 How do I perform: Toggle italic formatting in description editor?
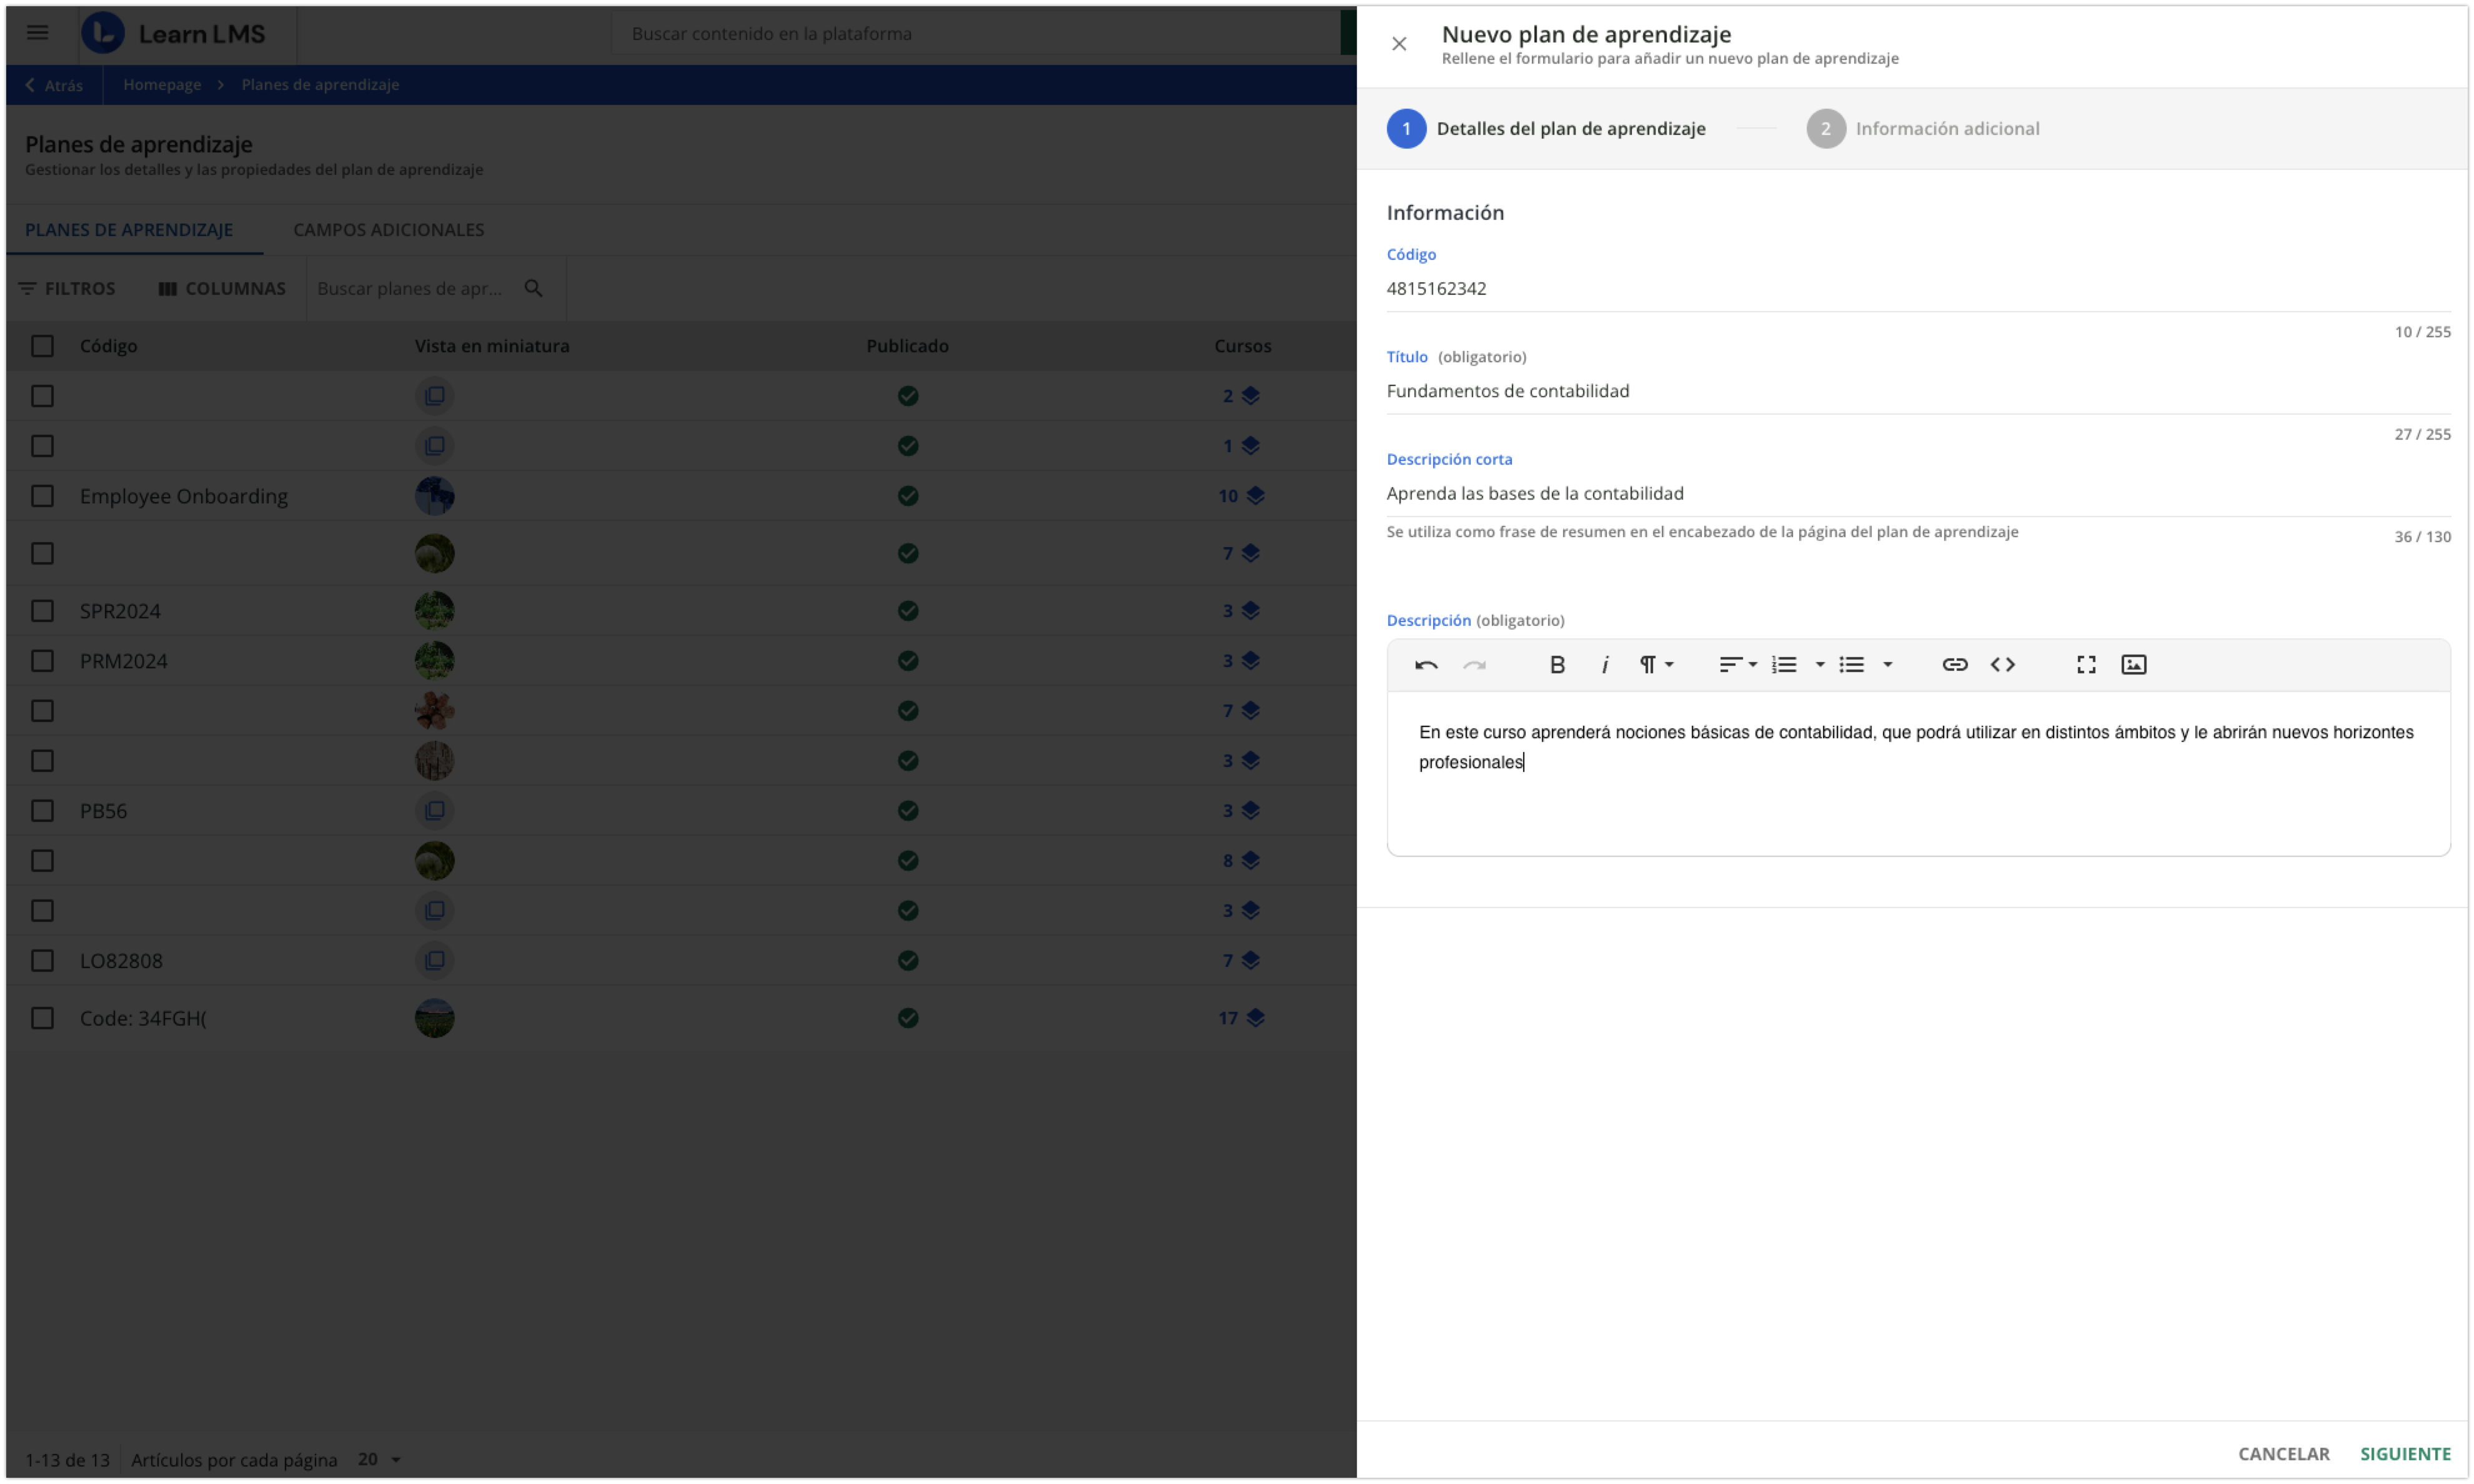pyautogui.click(x=1604, y=665)
